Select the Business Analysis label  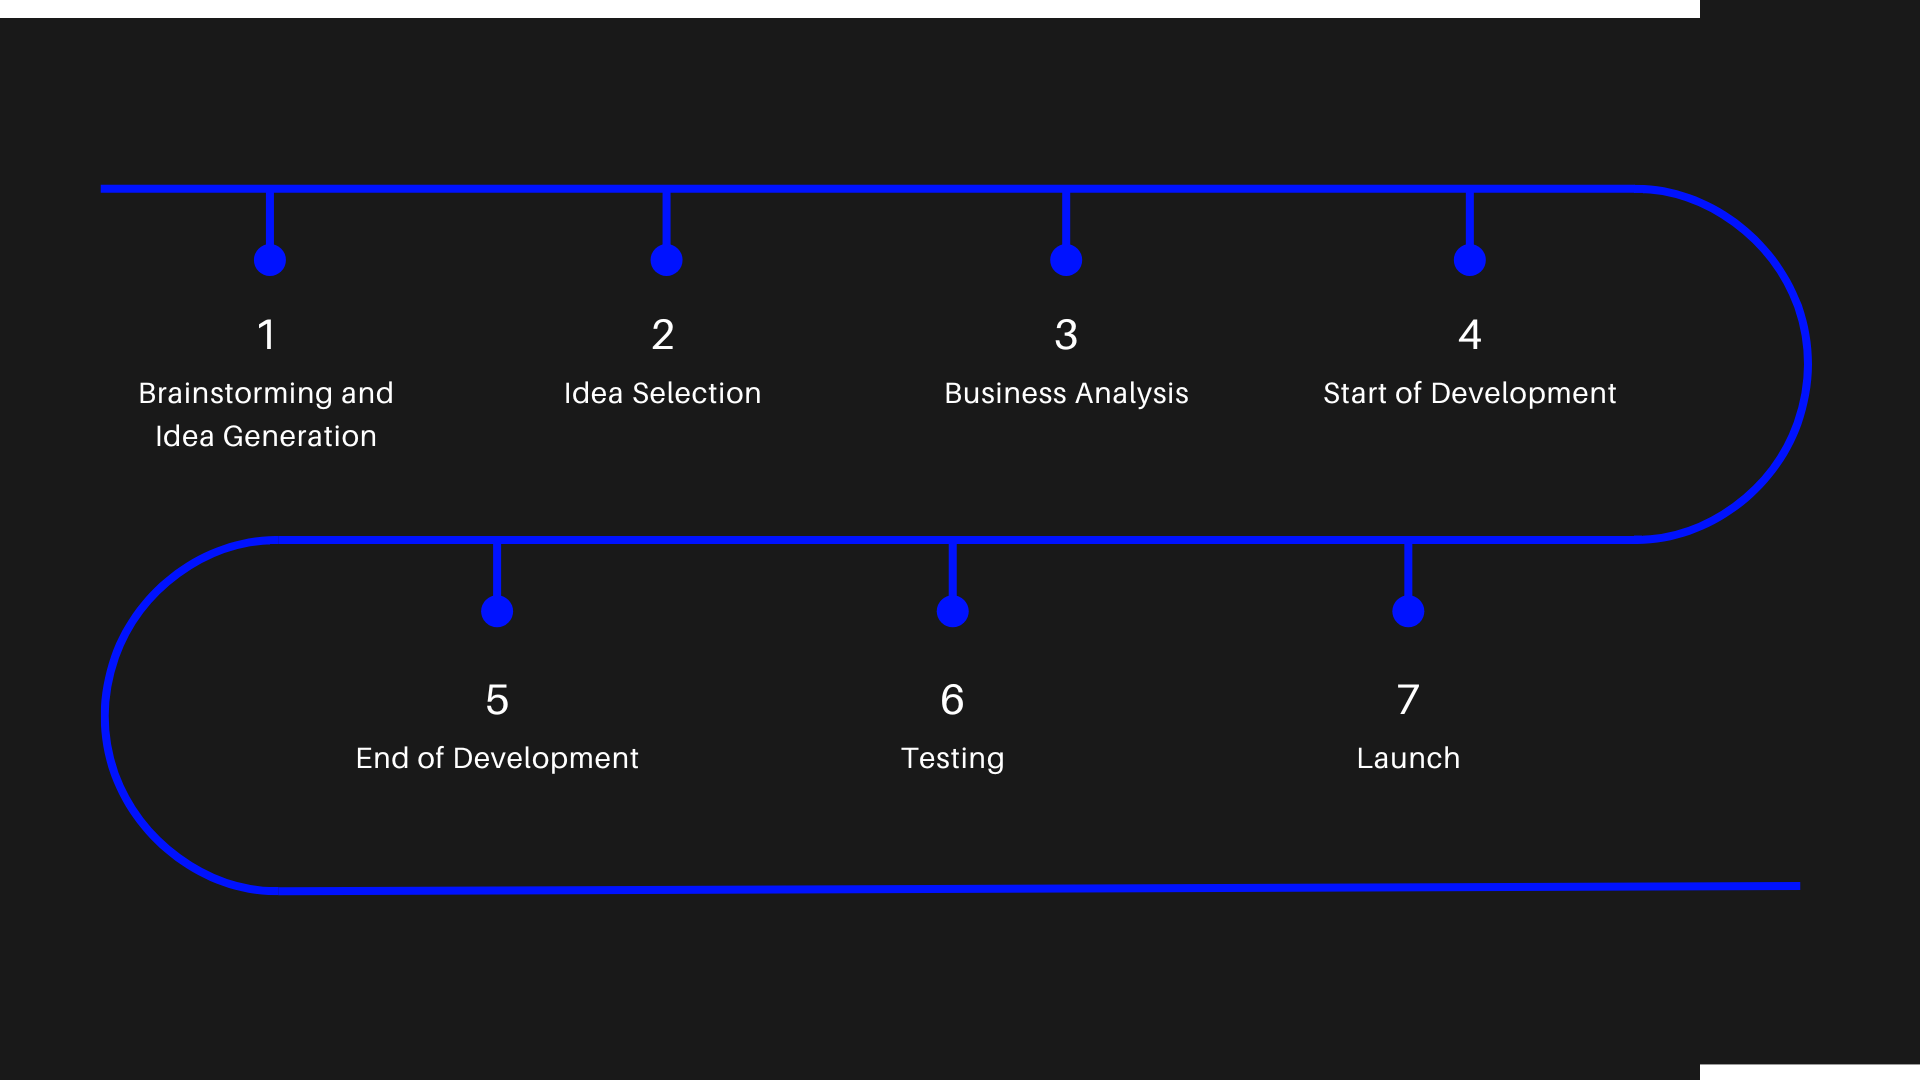tap(1066, 393)
